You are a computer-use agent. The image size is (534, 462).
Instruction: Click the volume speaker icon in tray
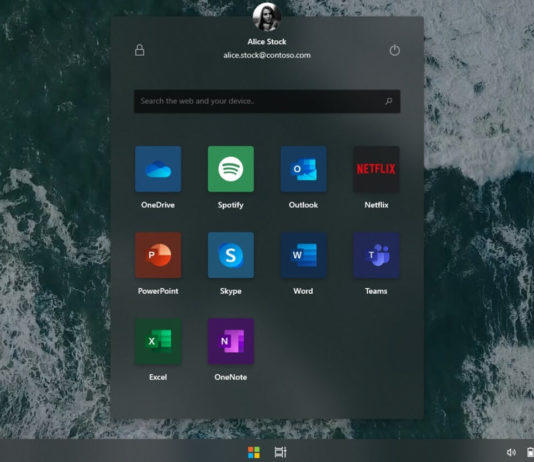tap(511, 452)
